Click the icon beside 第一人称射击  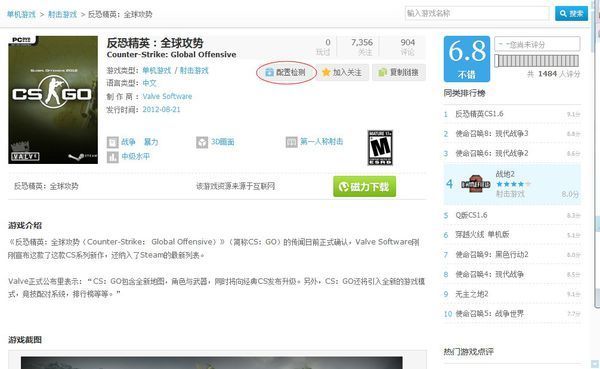point(292,142)
